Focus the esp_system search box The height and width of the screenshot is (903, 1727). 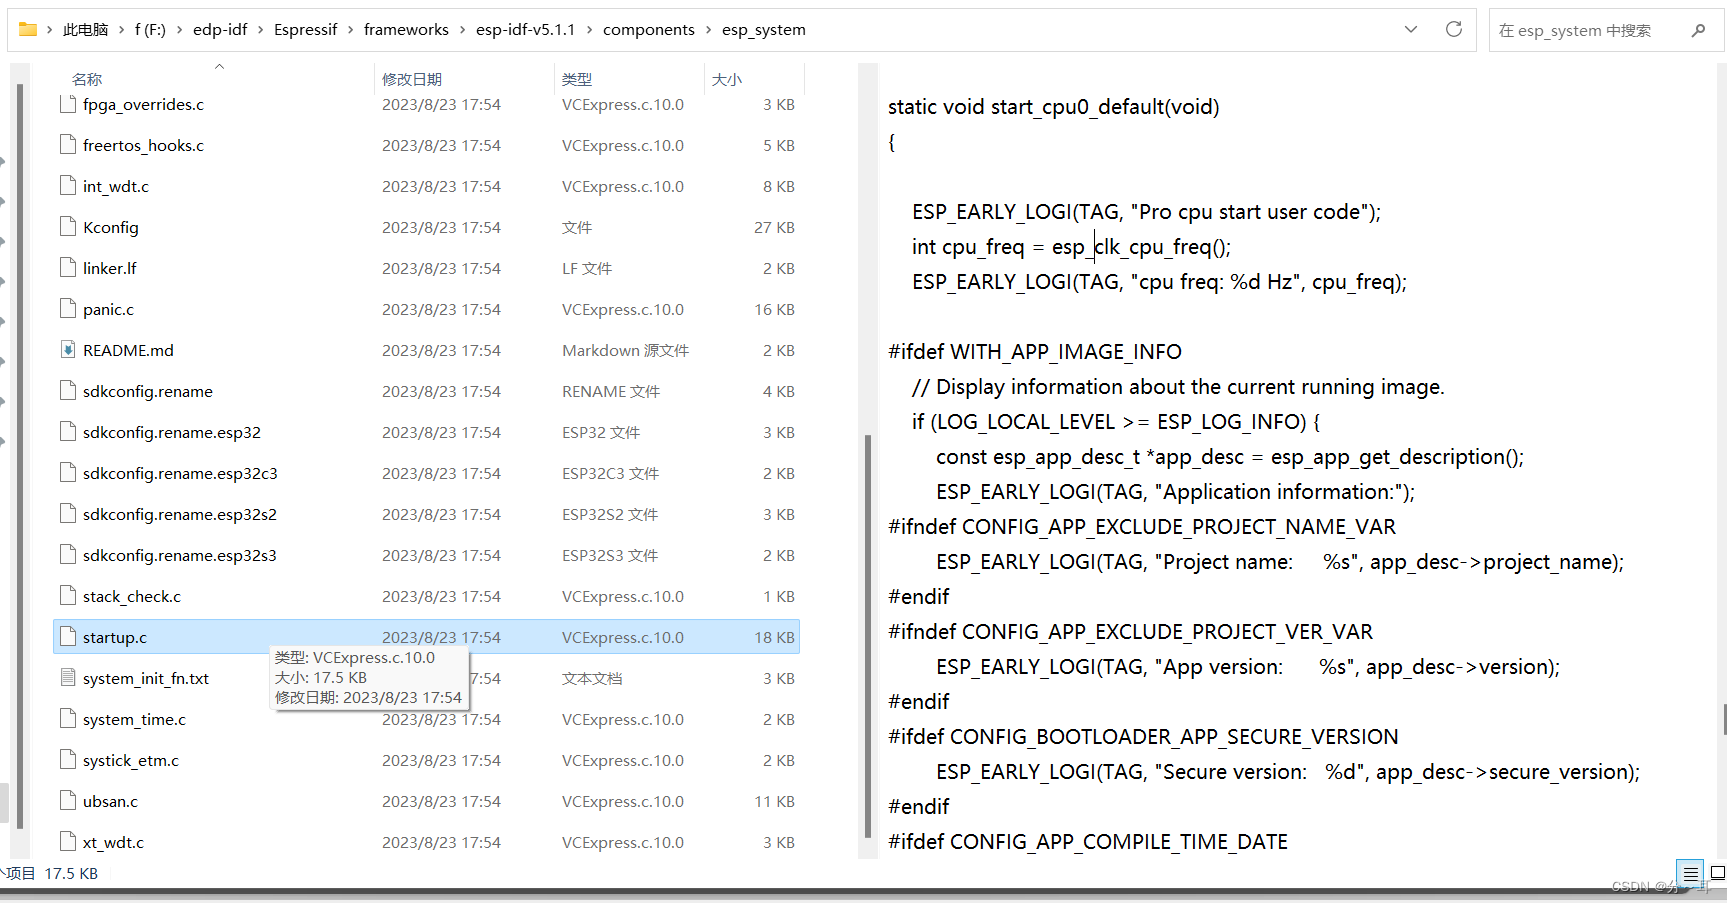[x=1606, y=30]
